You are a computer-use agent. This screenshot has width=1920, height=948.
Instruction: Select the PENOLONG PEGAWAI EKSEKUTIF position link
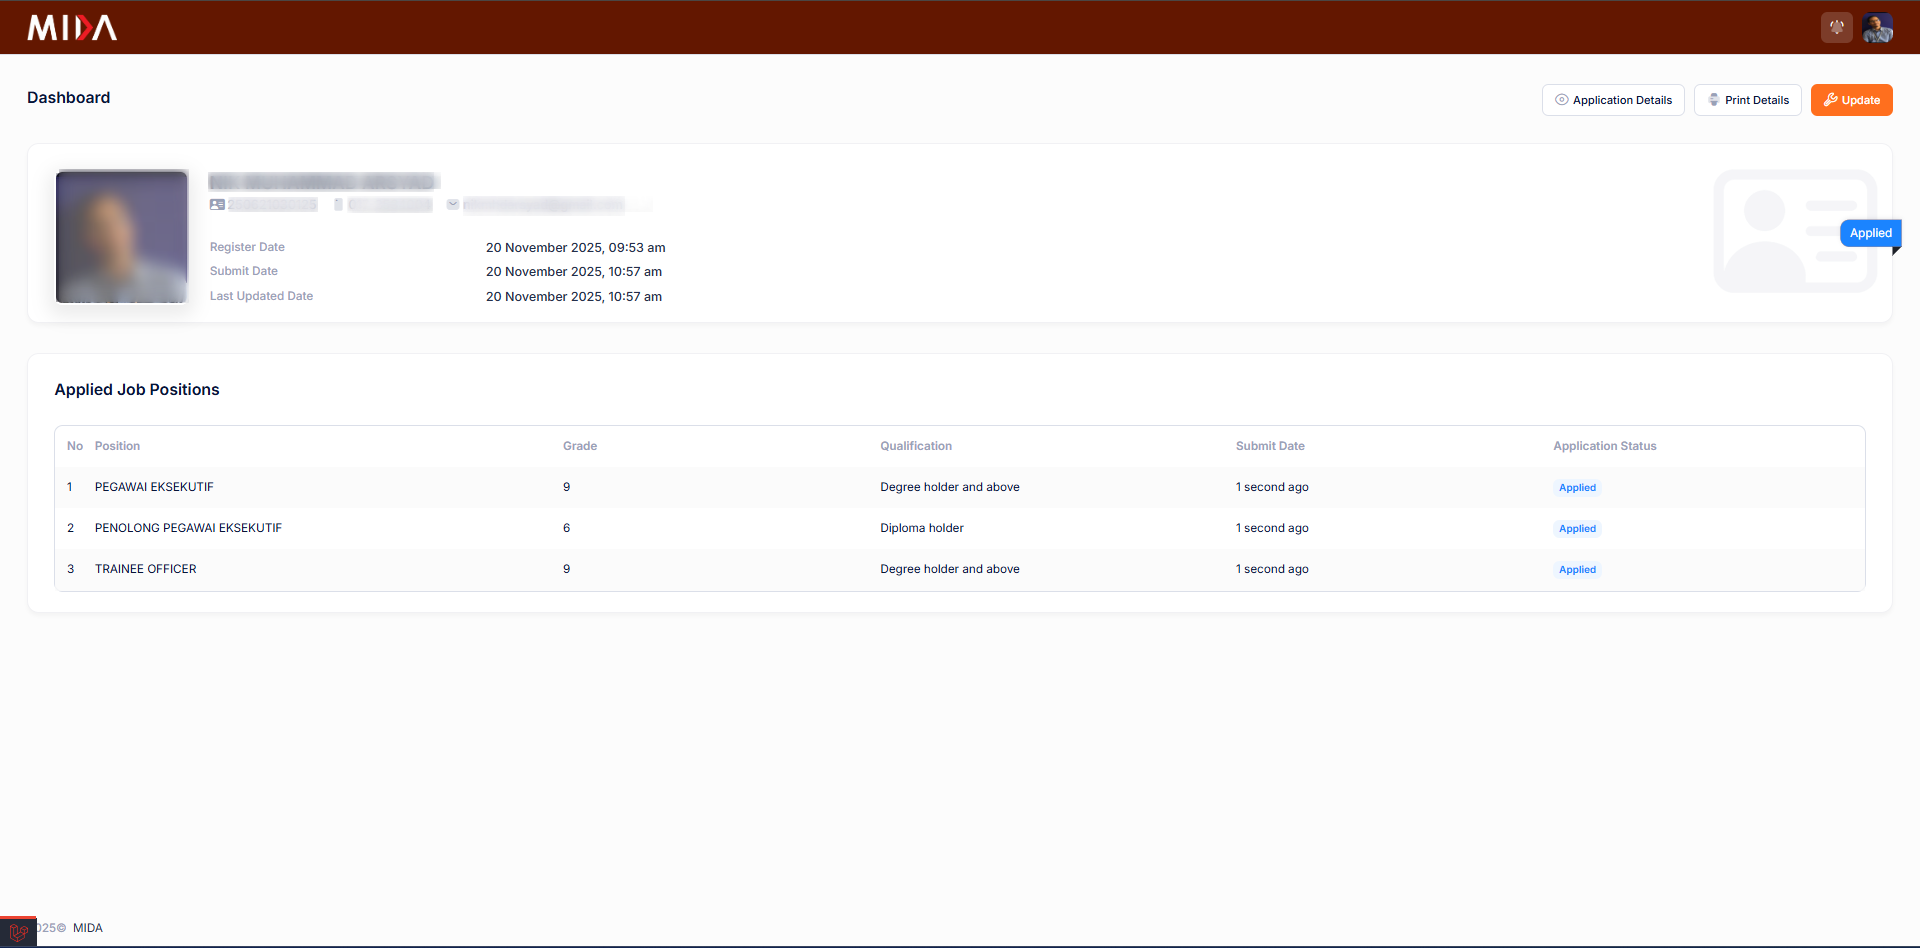coord(188,528)
